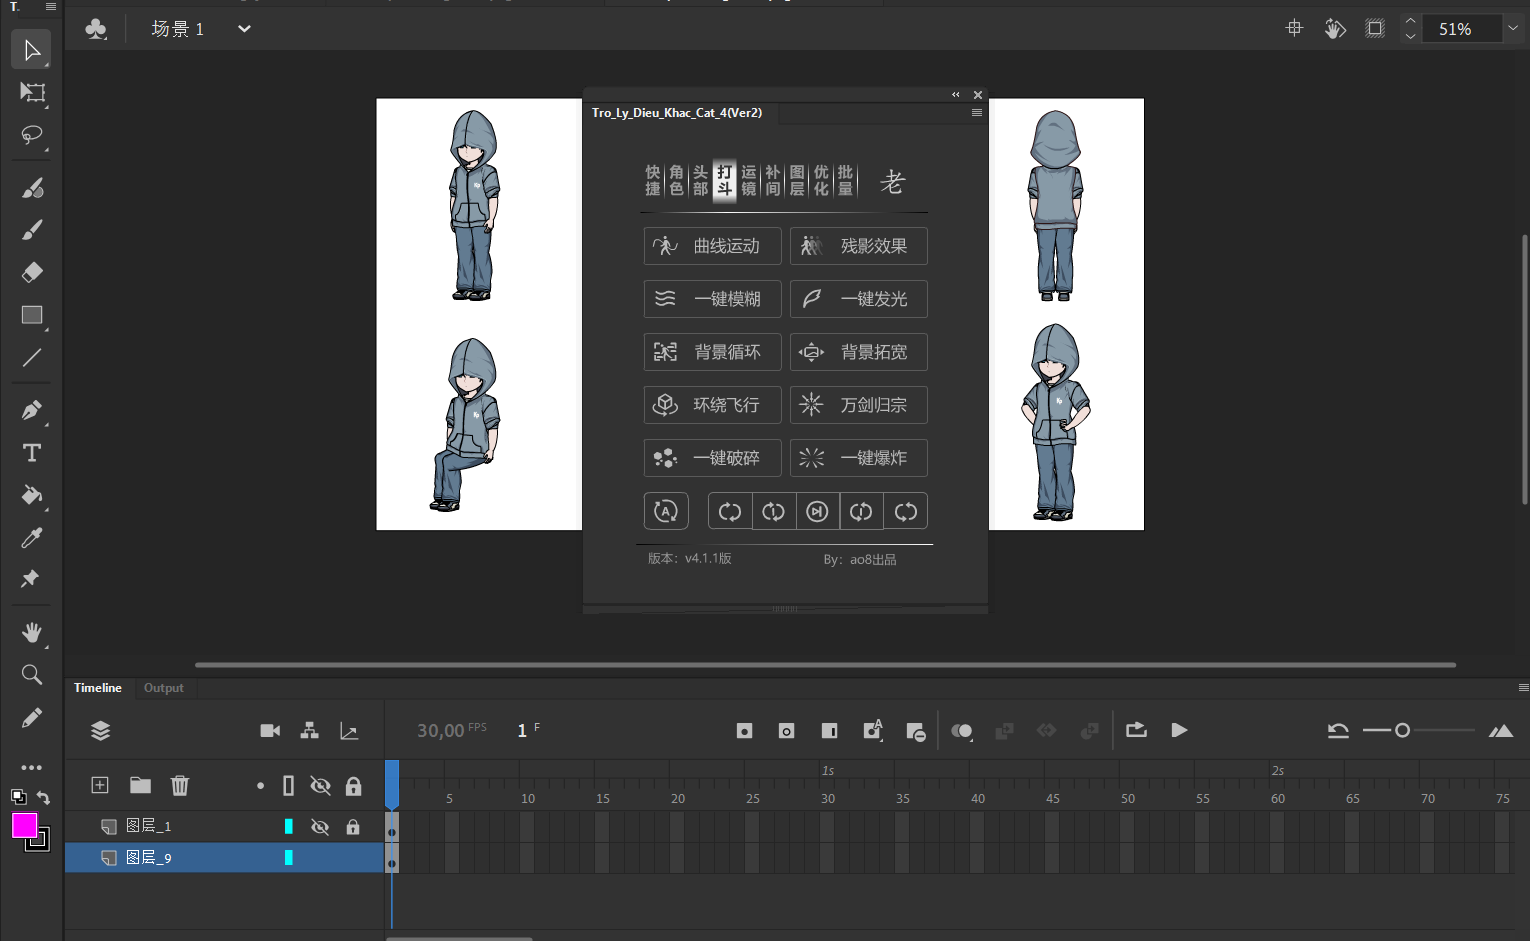Viewport: 1530px width, 941px height.
Task: Insert a keyframe from timeline toolbar
Action: pyautogui.click(x=744, y=731)
